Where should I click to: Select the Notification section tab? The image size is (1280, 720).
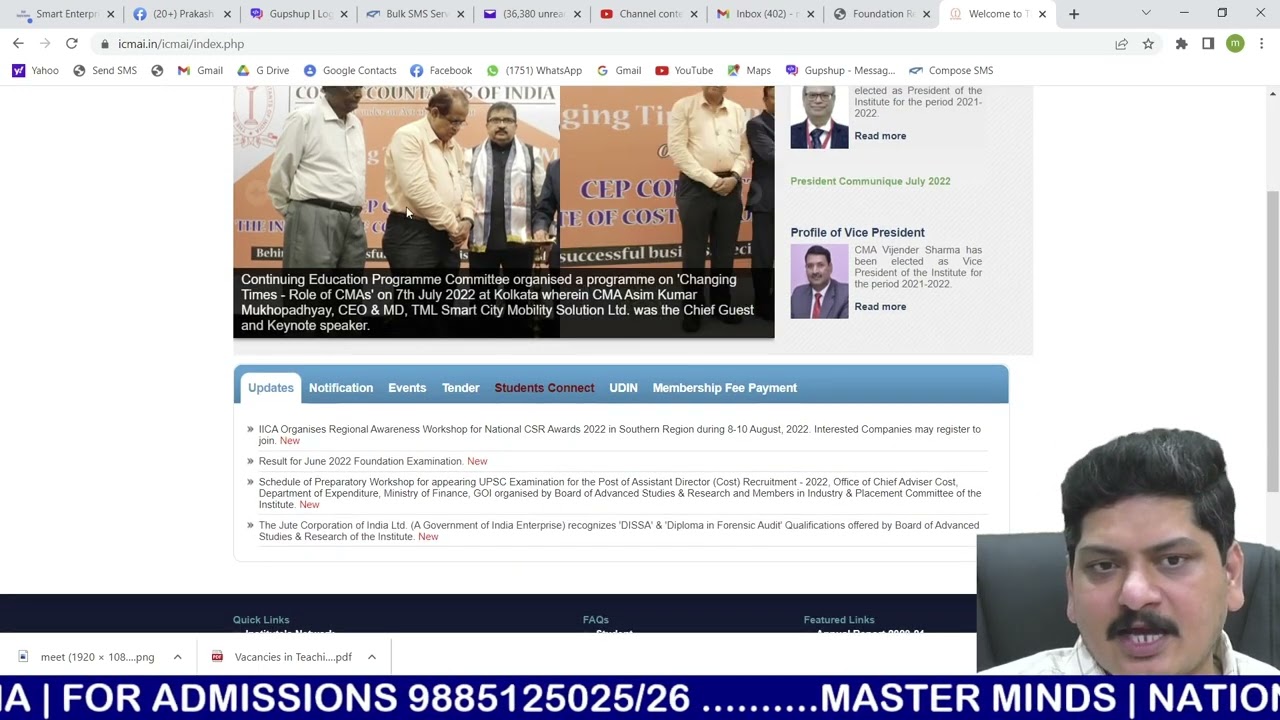pyautogui.click(x=341, y=388)
